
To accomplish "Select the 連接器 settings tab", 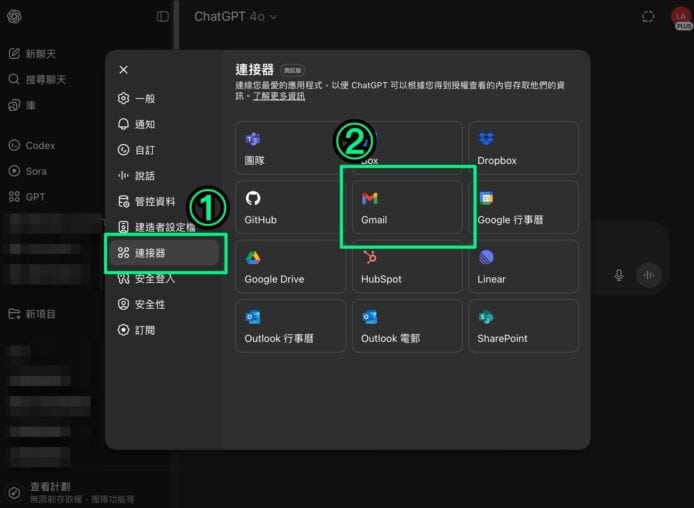I will click(x=165, y=253).
